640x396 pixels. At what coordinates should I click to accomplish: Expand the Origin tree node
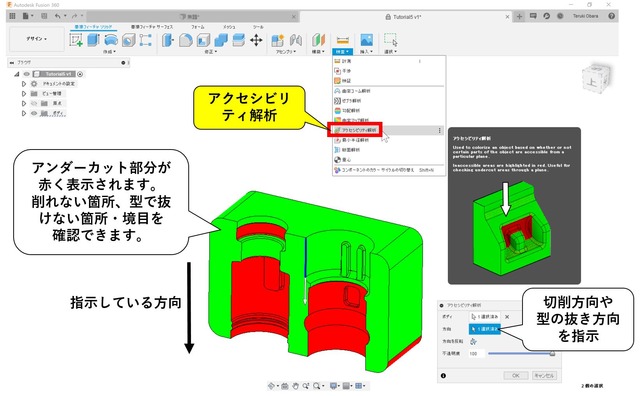24,103
